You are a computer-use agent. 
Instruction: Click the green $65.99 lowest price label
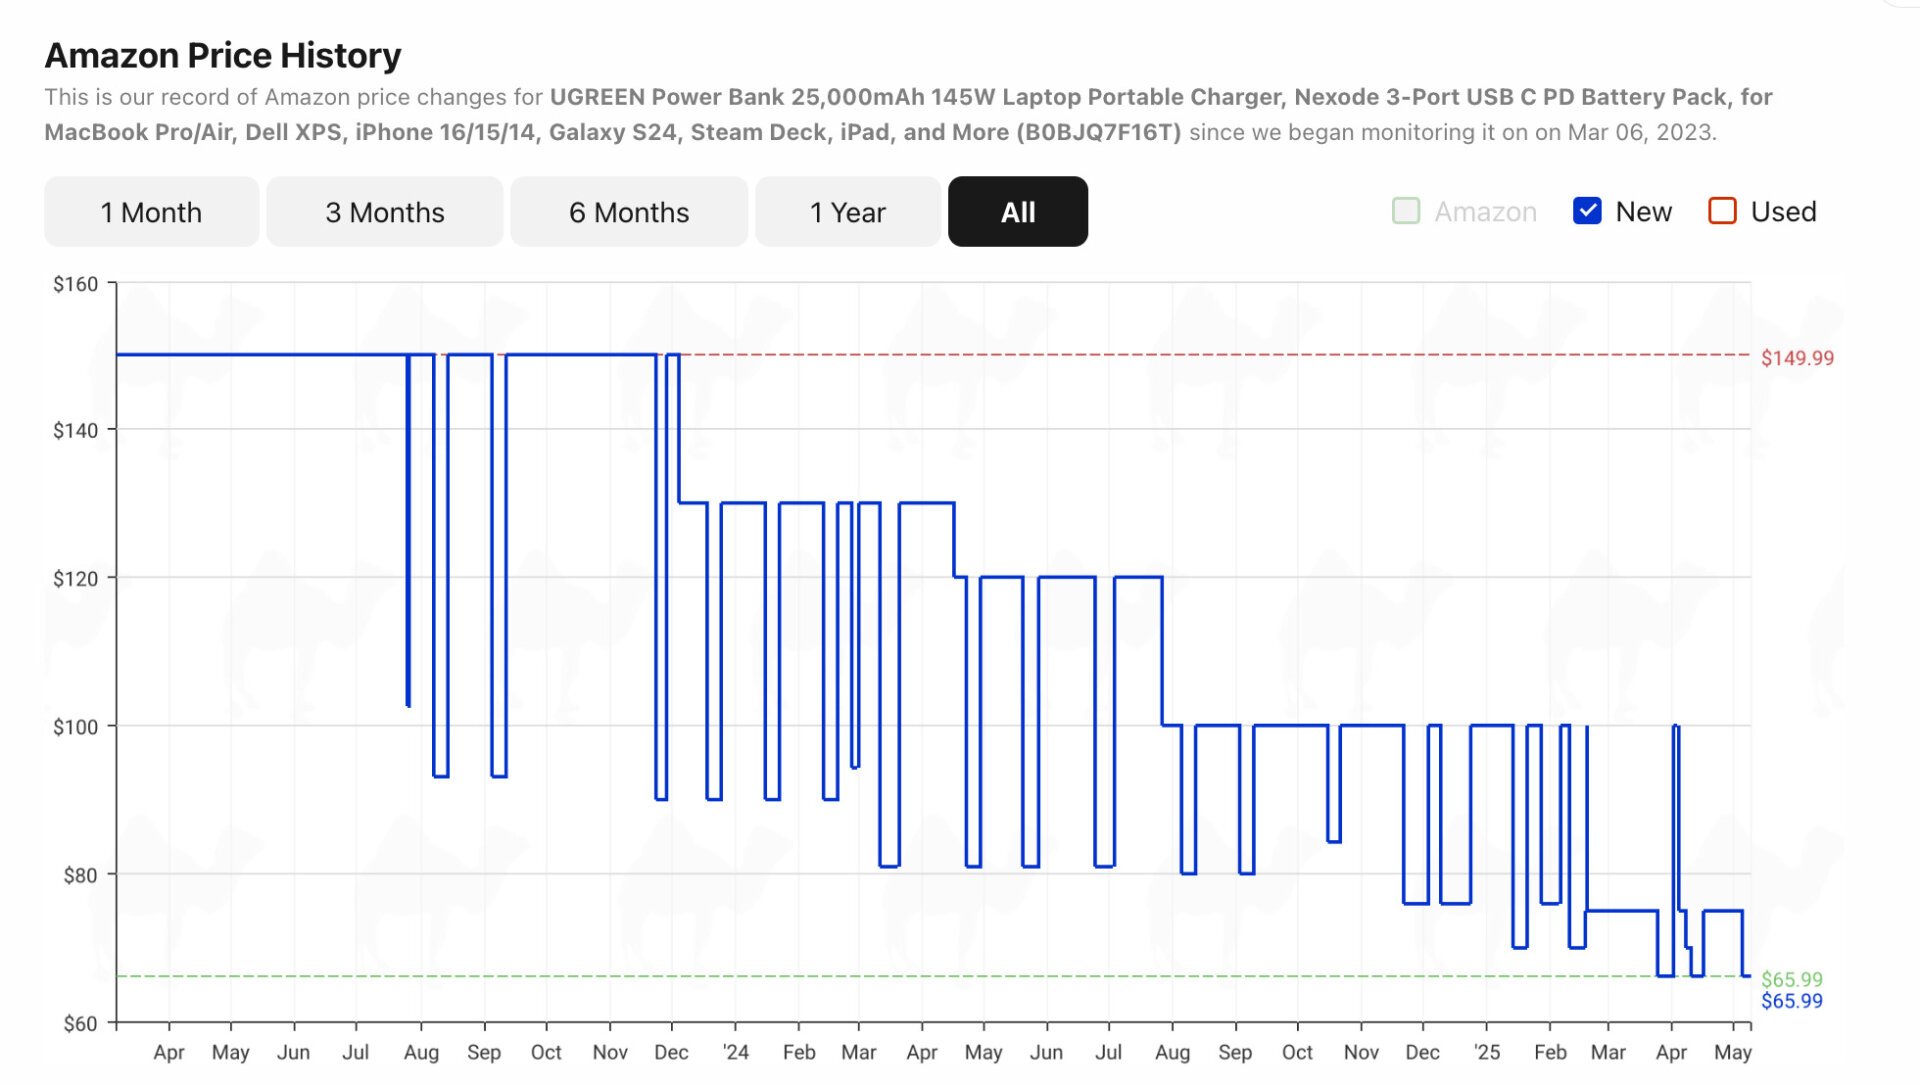(1791, 979)
